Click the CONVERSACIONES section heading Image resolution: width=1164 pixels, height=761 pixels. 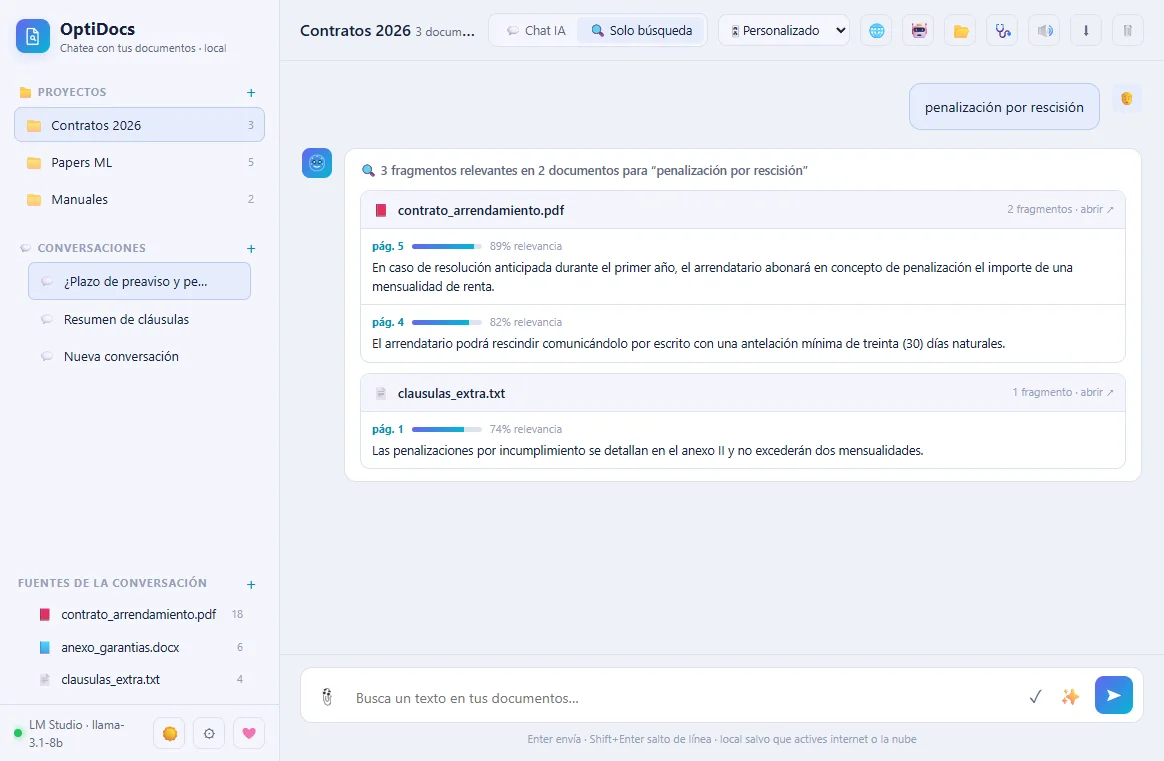pyautogui.click(x=91, y=248)
